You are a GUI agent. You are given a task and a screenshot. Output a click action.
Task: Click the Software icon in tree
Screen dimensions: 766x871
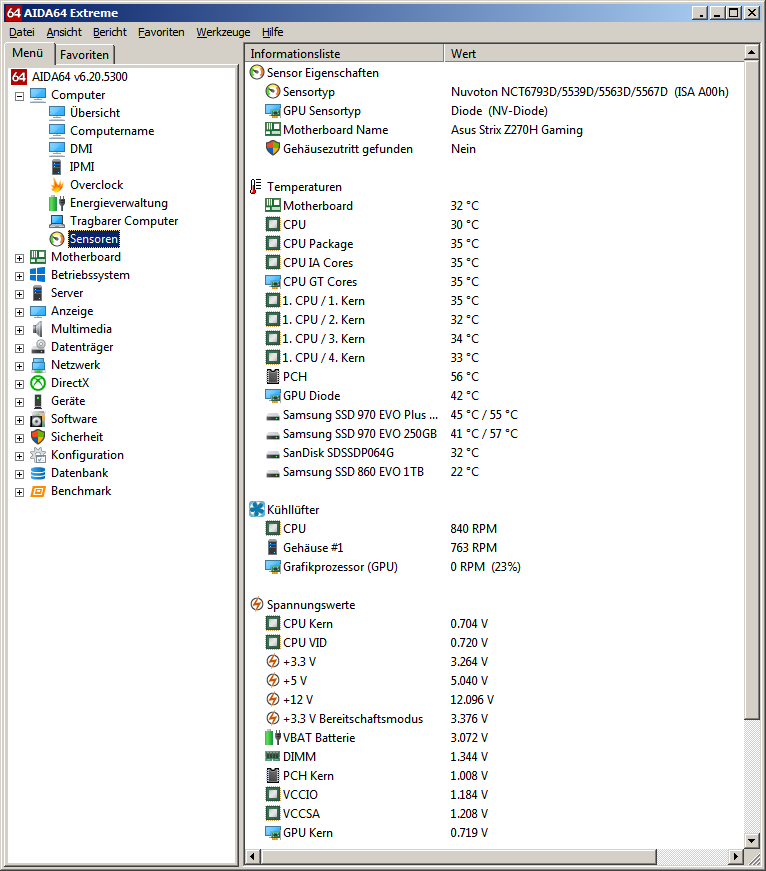[x=38, y=419]
